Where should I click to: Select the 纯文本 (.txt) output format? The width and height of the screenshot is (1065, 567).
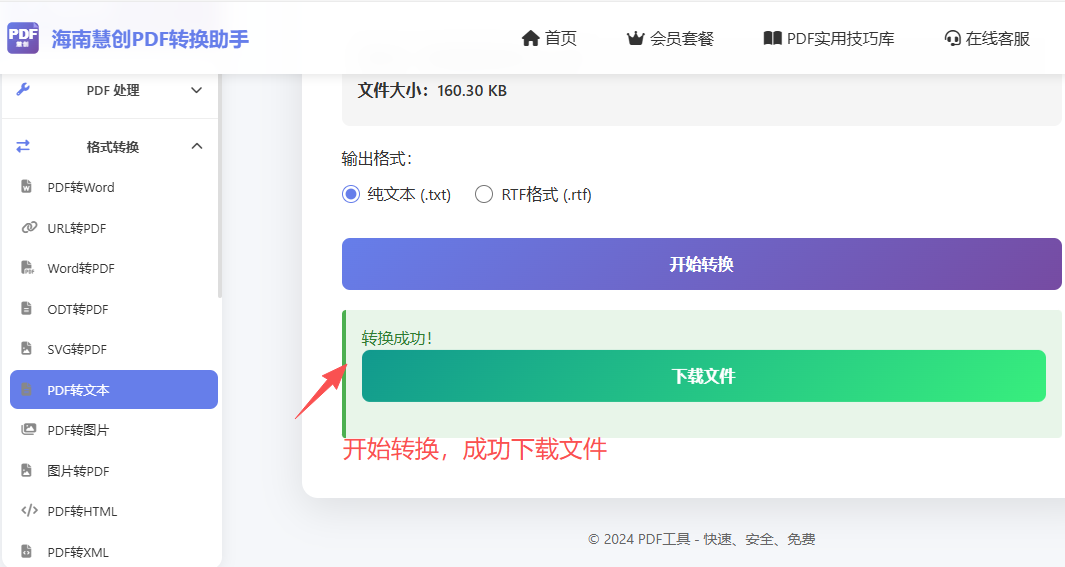[x=350, y=195]
